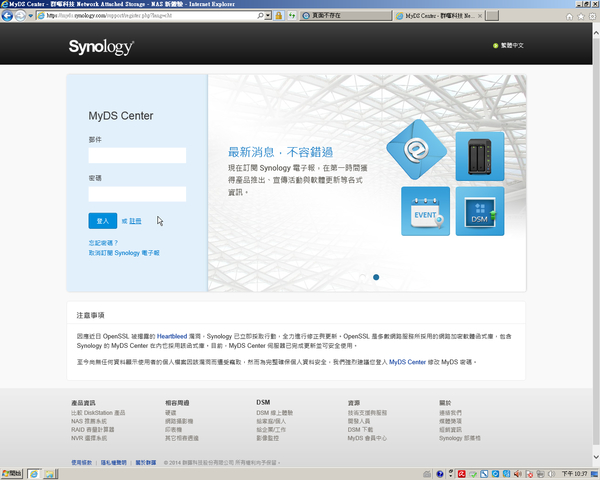
Task: Click the grey speaker tray icon
Action: [551, 474]
